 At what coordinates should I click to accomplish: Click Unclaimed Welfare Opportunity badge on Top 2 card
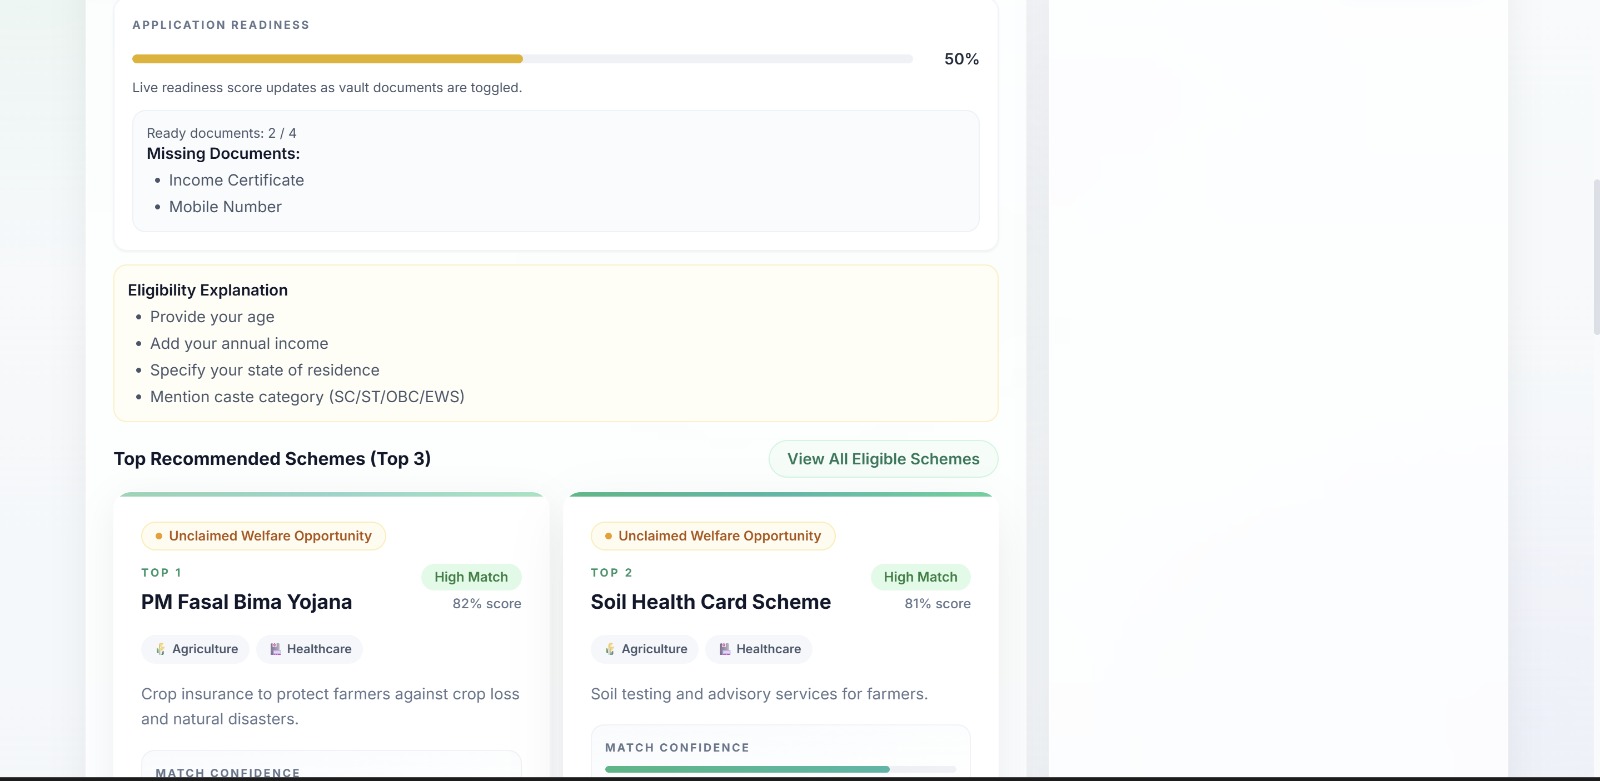[x=713, y=536]
